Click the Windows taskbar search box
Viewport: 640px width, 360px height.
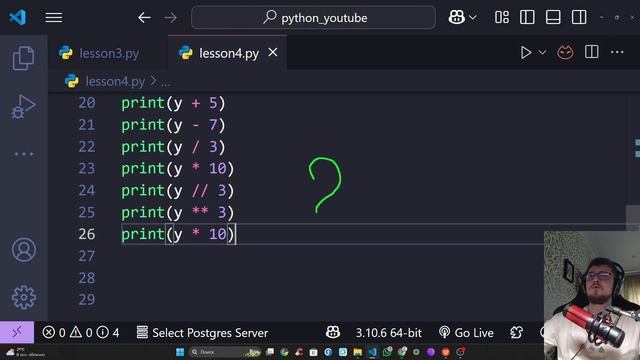(x=225, y=352)
